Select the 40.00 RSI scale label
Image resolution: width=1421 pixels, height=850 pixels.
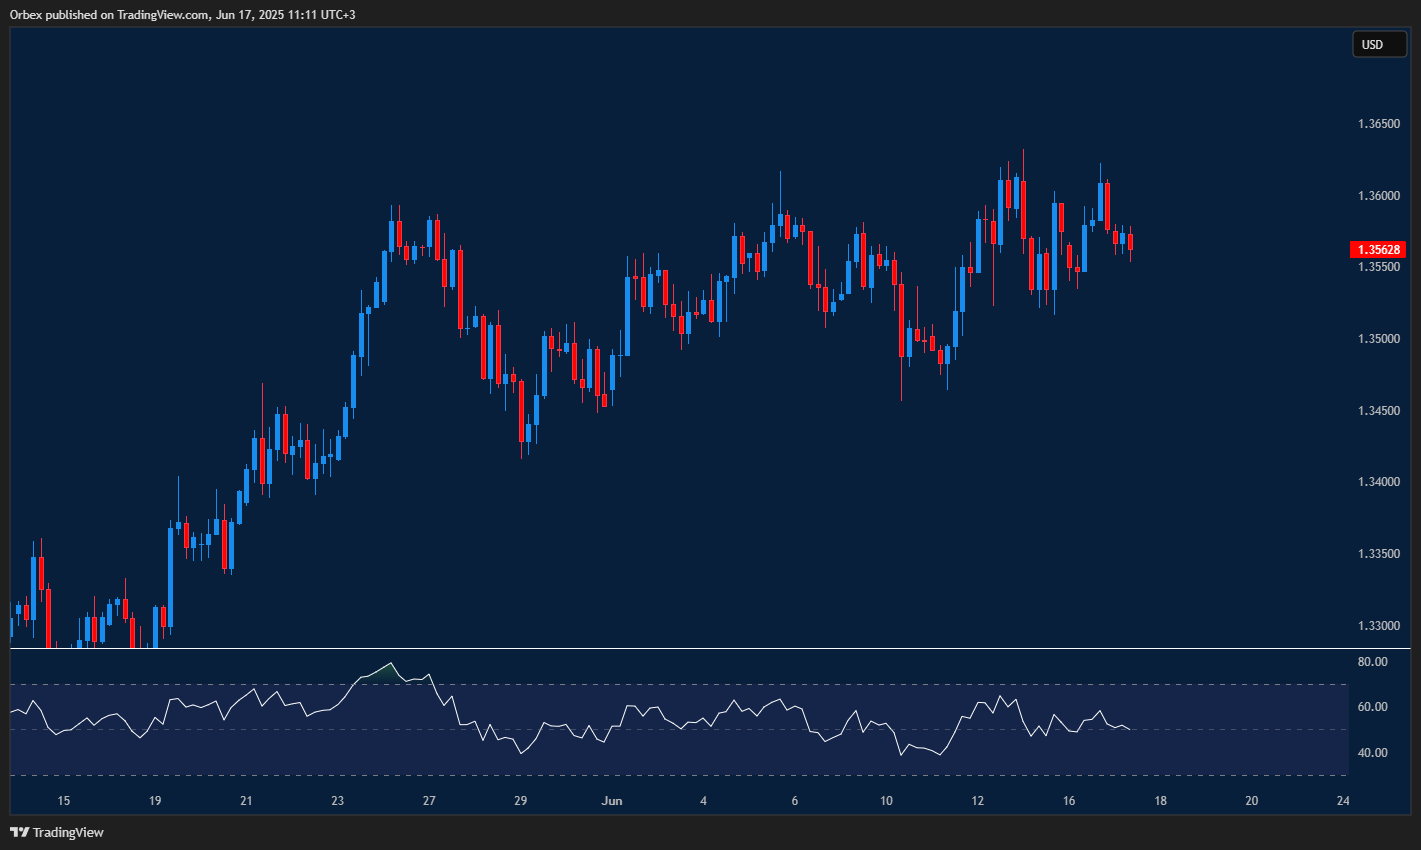pyautogui.click(x=1372, y=753)
